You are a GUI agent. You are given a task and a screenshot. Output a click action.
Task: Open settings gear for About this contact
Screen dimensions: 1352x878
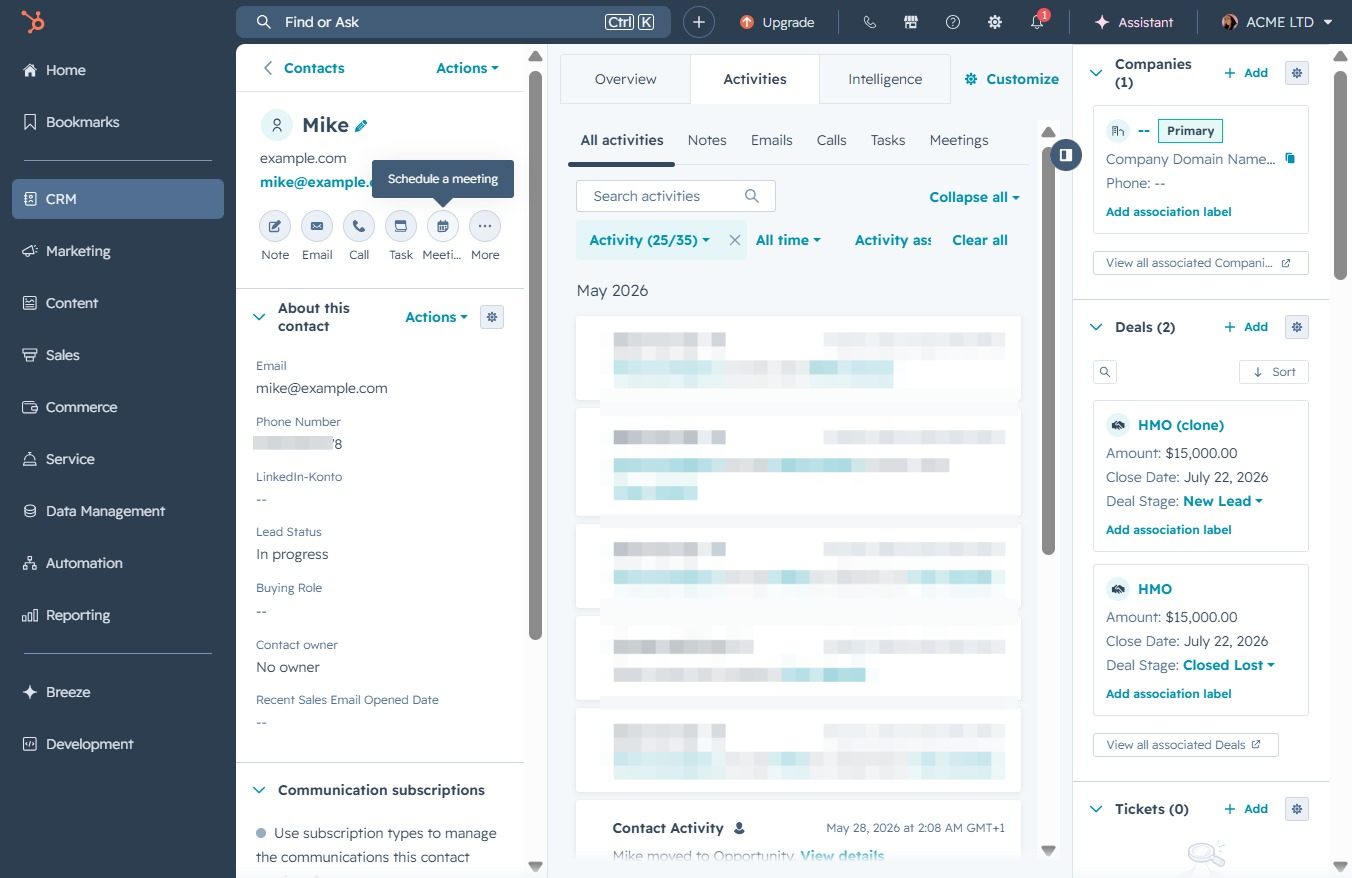491,317
